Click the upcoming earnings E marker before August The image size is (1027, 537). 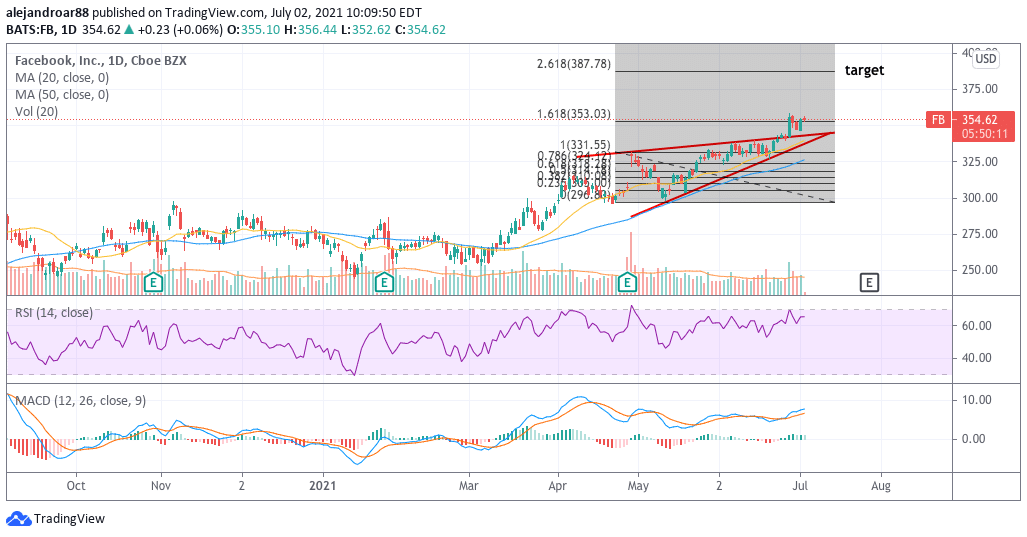[869, 283]
